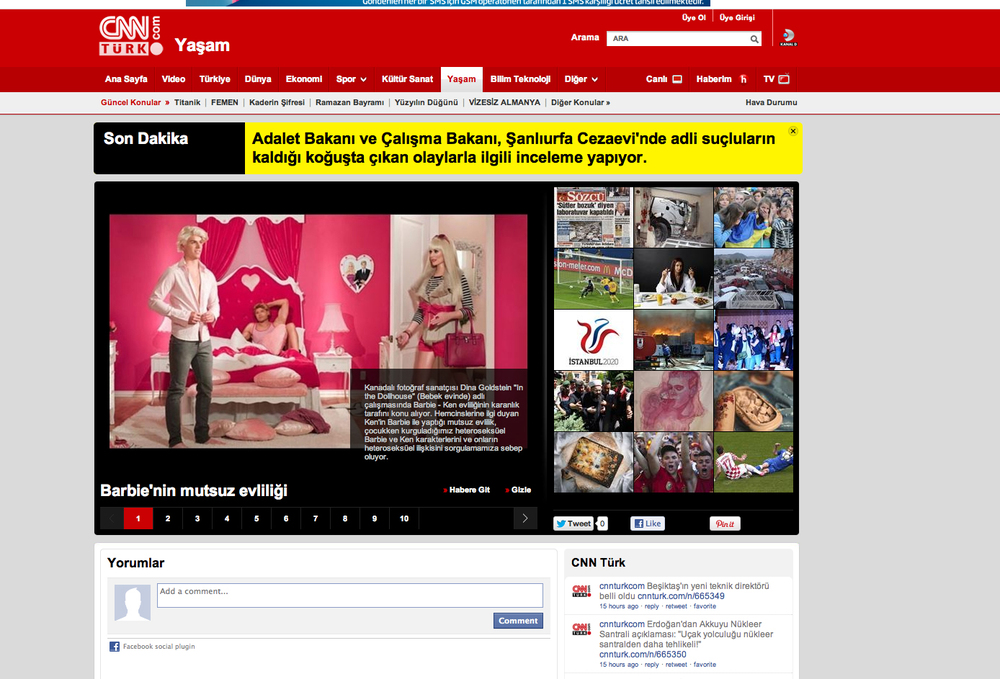Screen dimensions: 1000x679
Task: Open Haberim personalized news link
Action: pyautogui.click(x=721, y=79)
